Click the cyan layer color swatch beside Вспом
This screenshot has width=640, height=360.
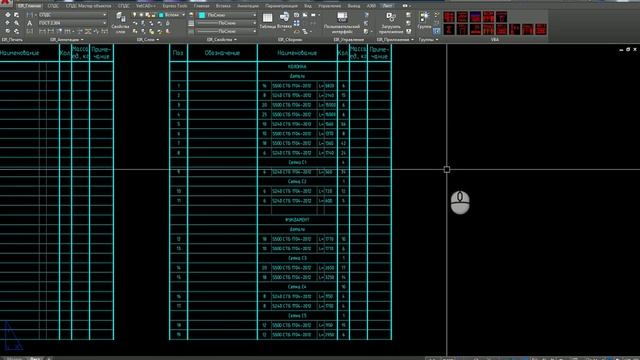click(161, 15)
